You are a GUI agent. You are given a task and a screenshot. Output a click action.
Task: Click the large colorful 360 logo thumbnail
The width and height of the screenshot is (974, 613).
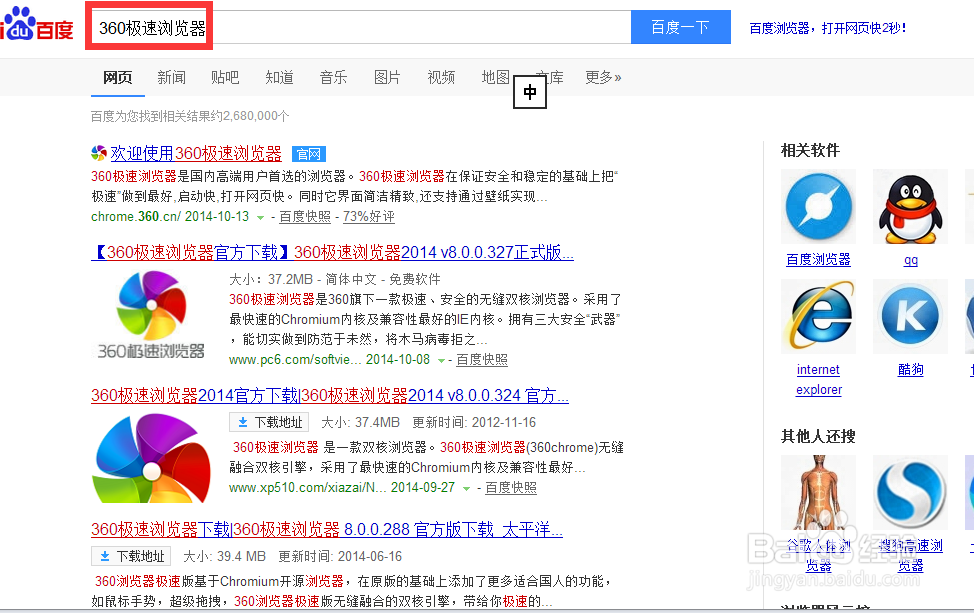pos(151,458)
